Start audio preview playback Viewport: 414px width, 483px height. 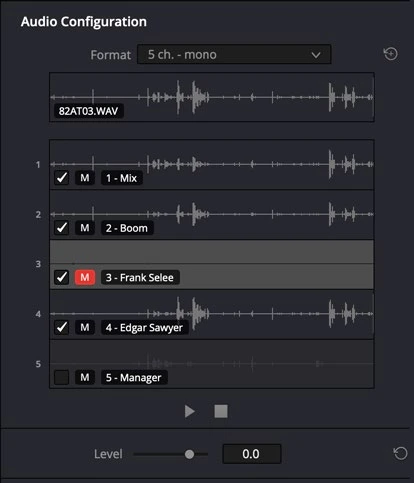click(x=190, y=411)
